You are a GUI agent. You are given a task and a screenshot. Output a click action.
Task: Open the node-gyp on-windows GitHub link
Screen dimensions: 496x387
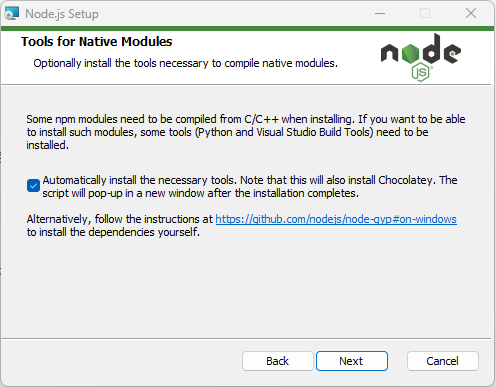[x=336, y=219]
